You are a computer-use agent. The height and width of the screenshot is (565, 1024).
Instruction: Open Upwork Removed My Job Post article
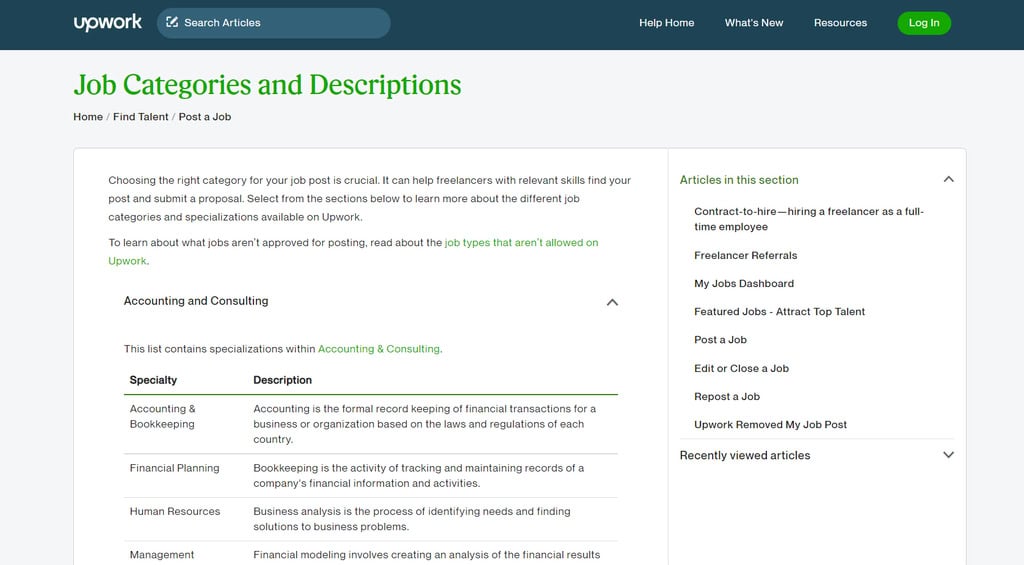click(770, 425)
